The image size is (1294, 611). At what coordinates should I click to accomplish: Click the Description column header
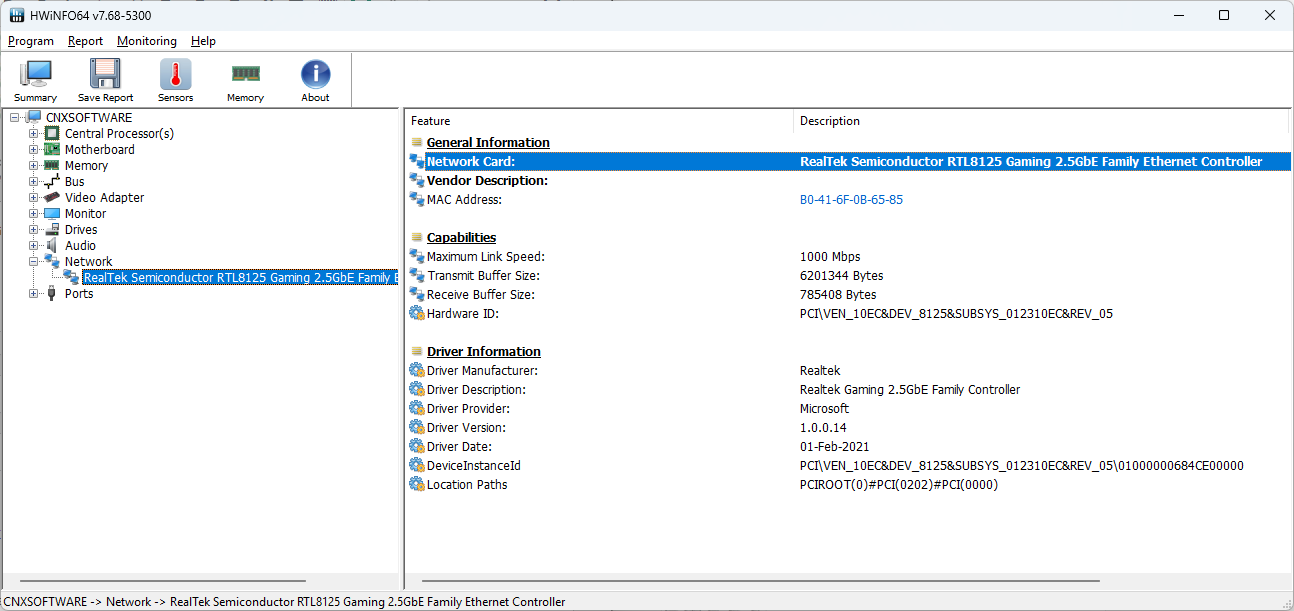(1041, 121)
